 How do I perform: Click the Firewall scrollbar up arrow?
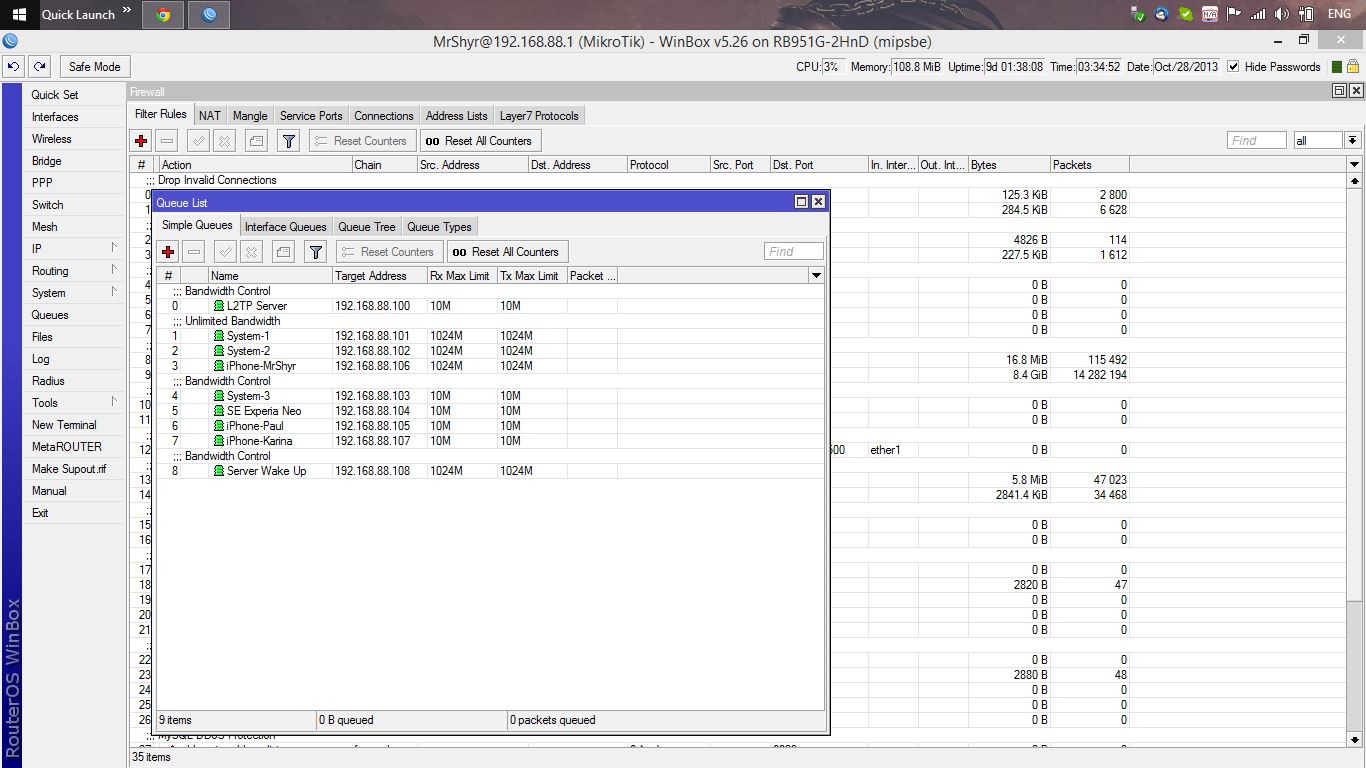tap(1355, 181)
